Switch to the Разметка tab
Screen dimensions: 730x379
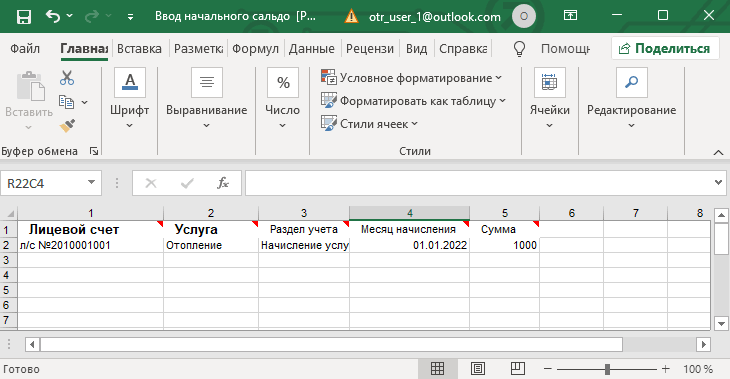(199, 48)
